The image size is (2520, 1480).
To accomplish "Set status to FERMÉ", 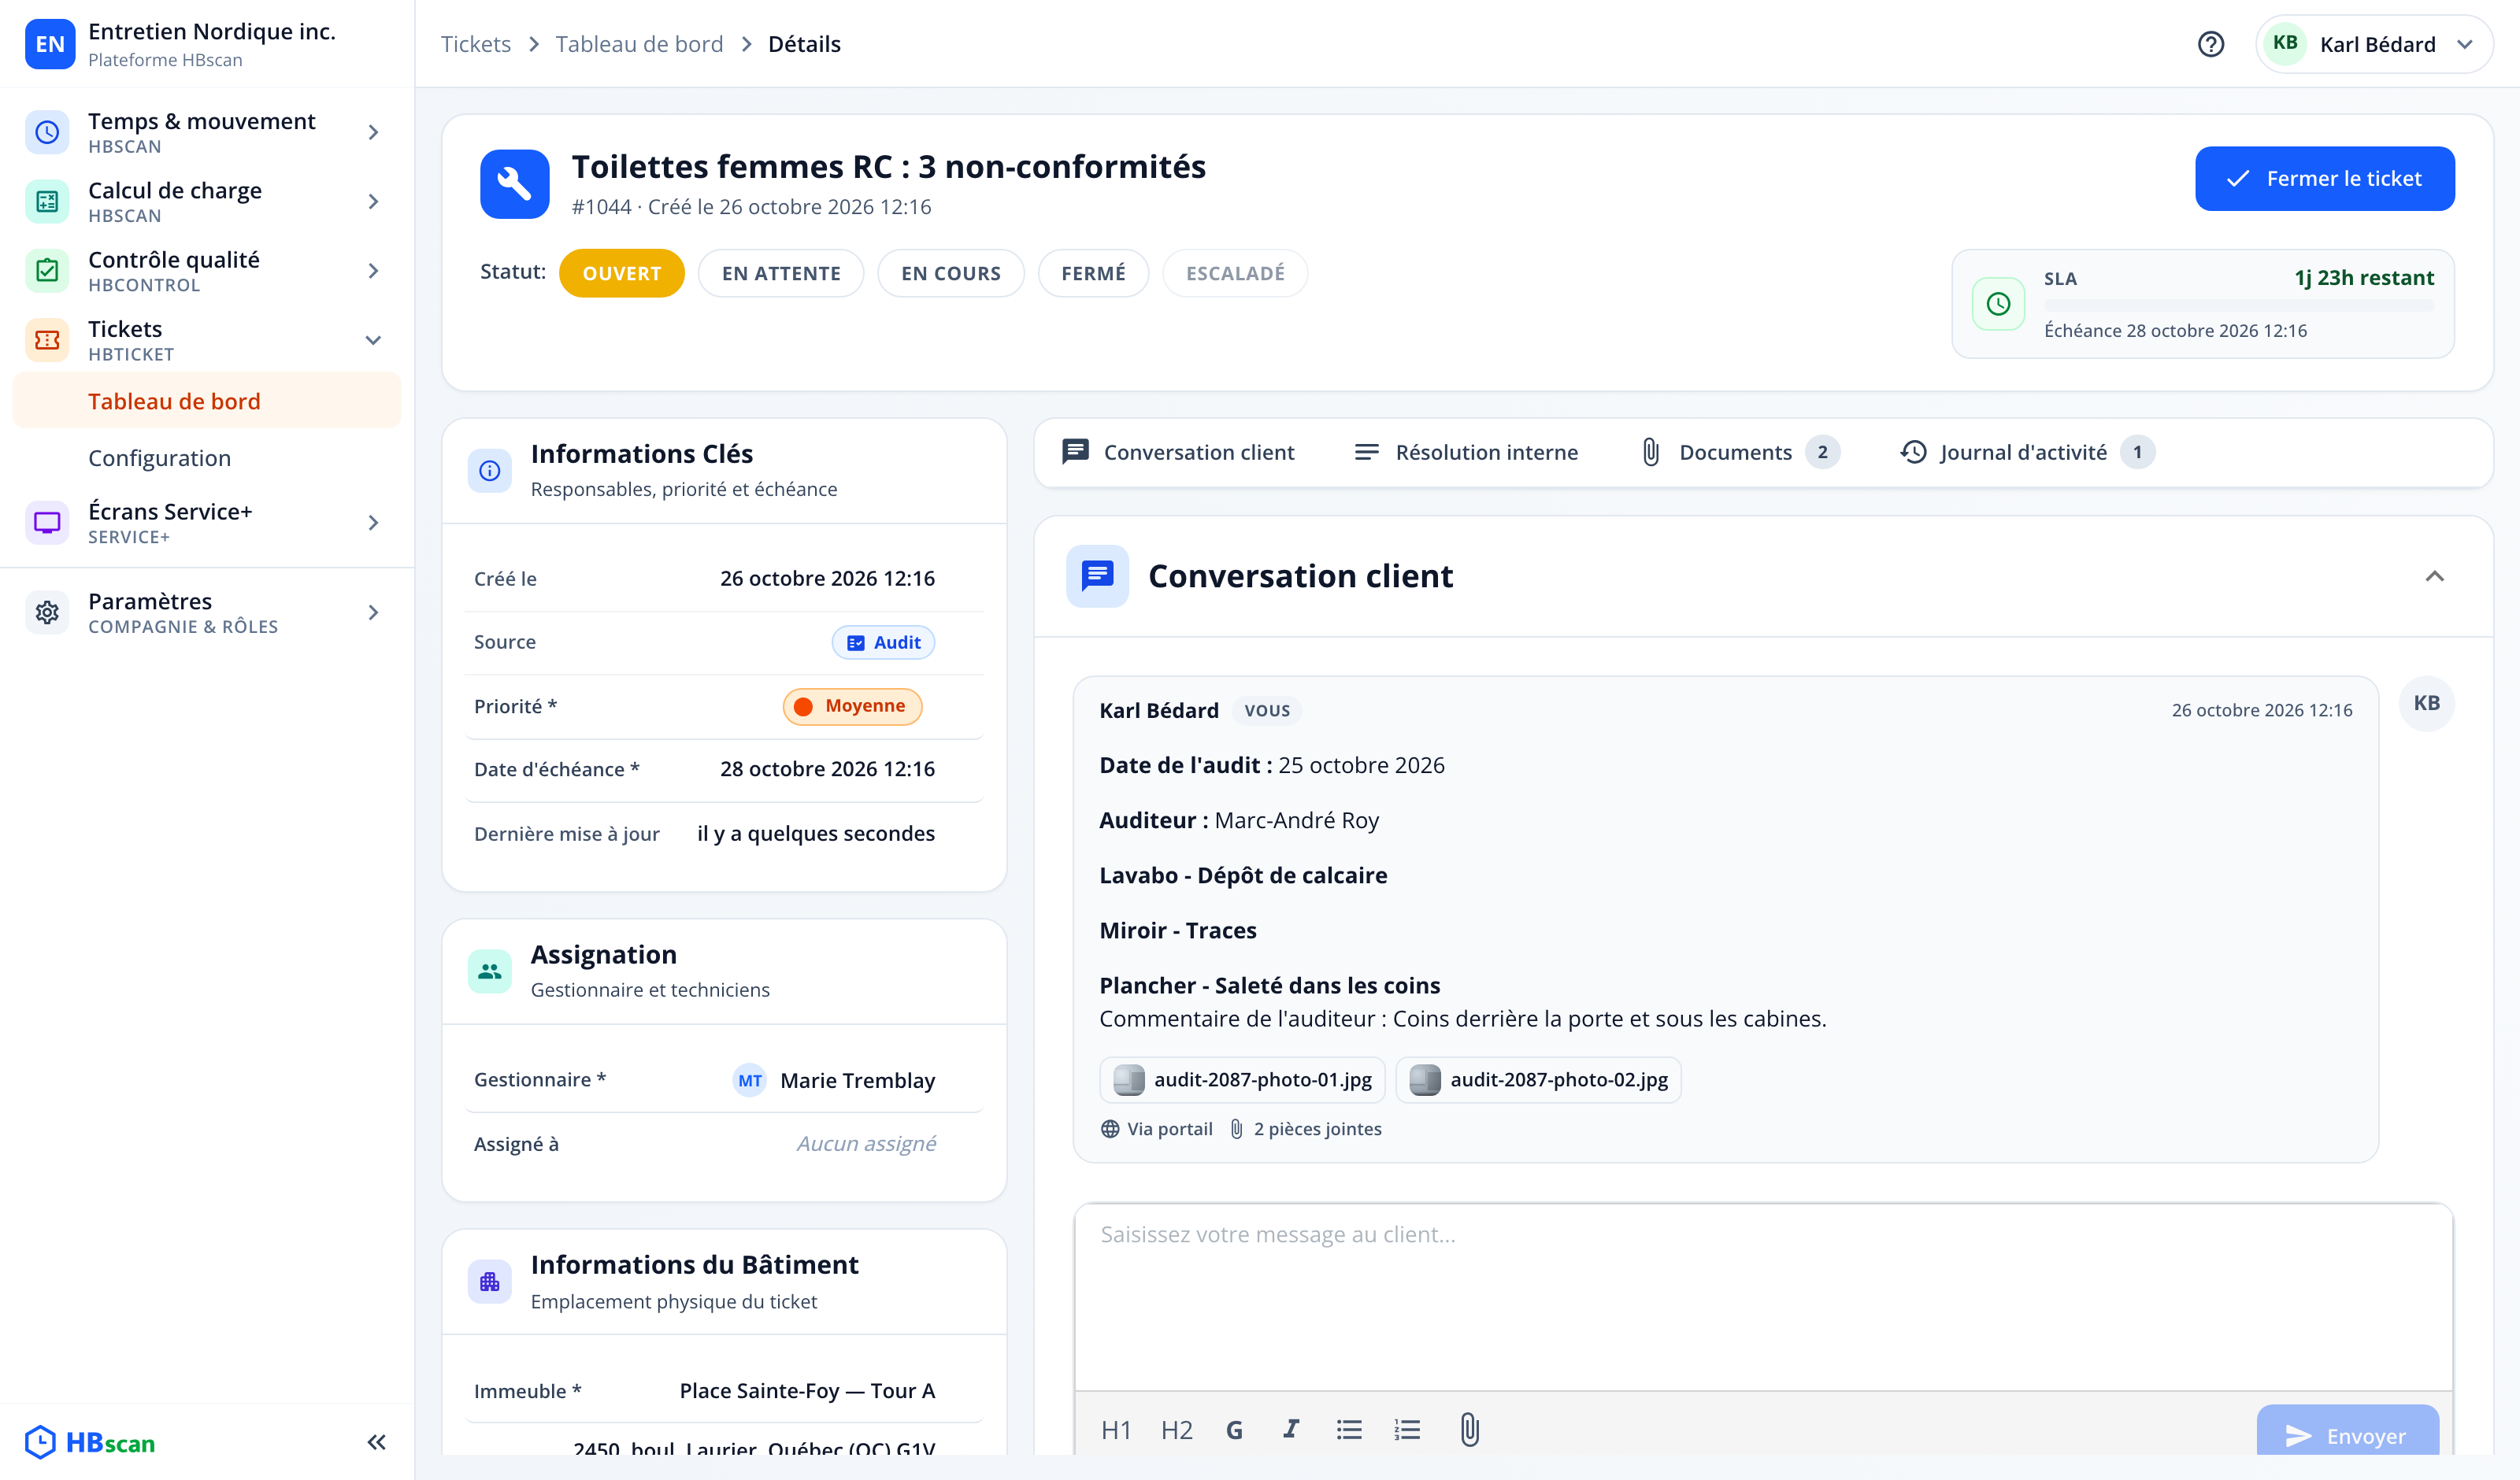I will (x=1093, y=273).
